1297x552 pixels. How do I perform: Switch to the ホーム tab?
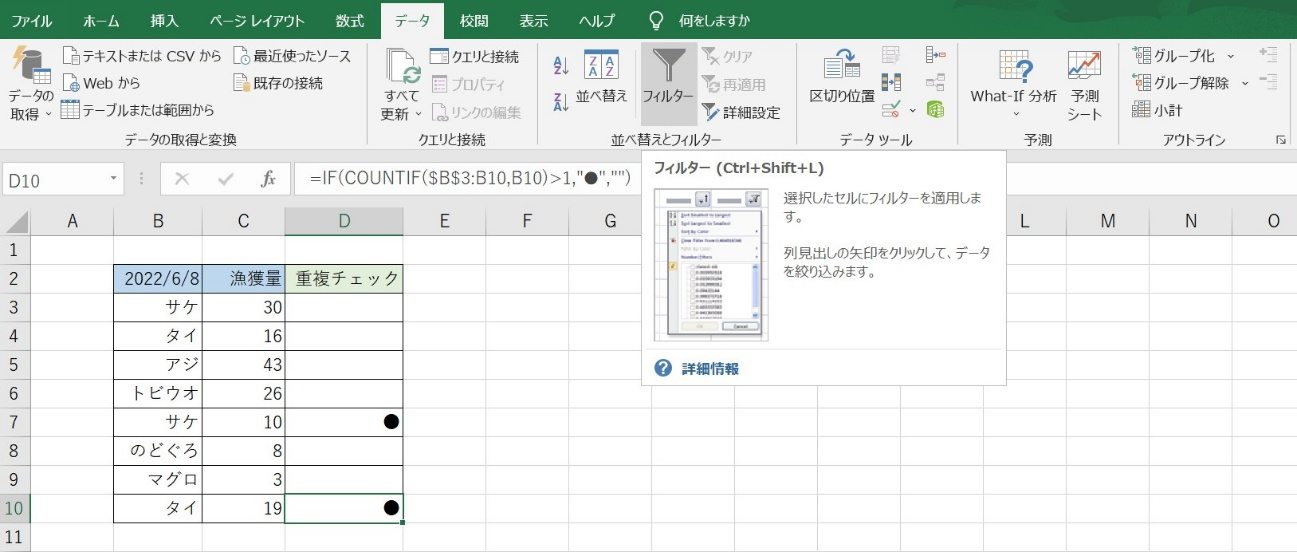[101, 20]
